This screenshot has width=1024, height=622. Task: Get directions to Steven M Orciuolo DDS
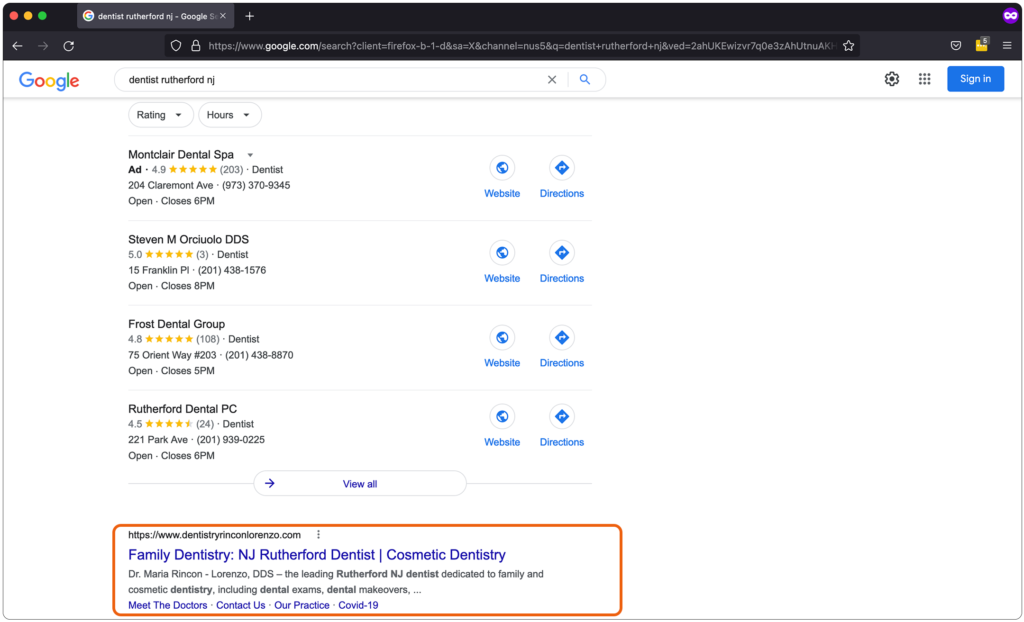561,253
